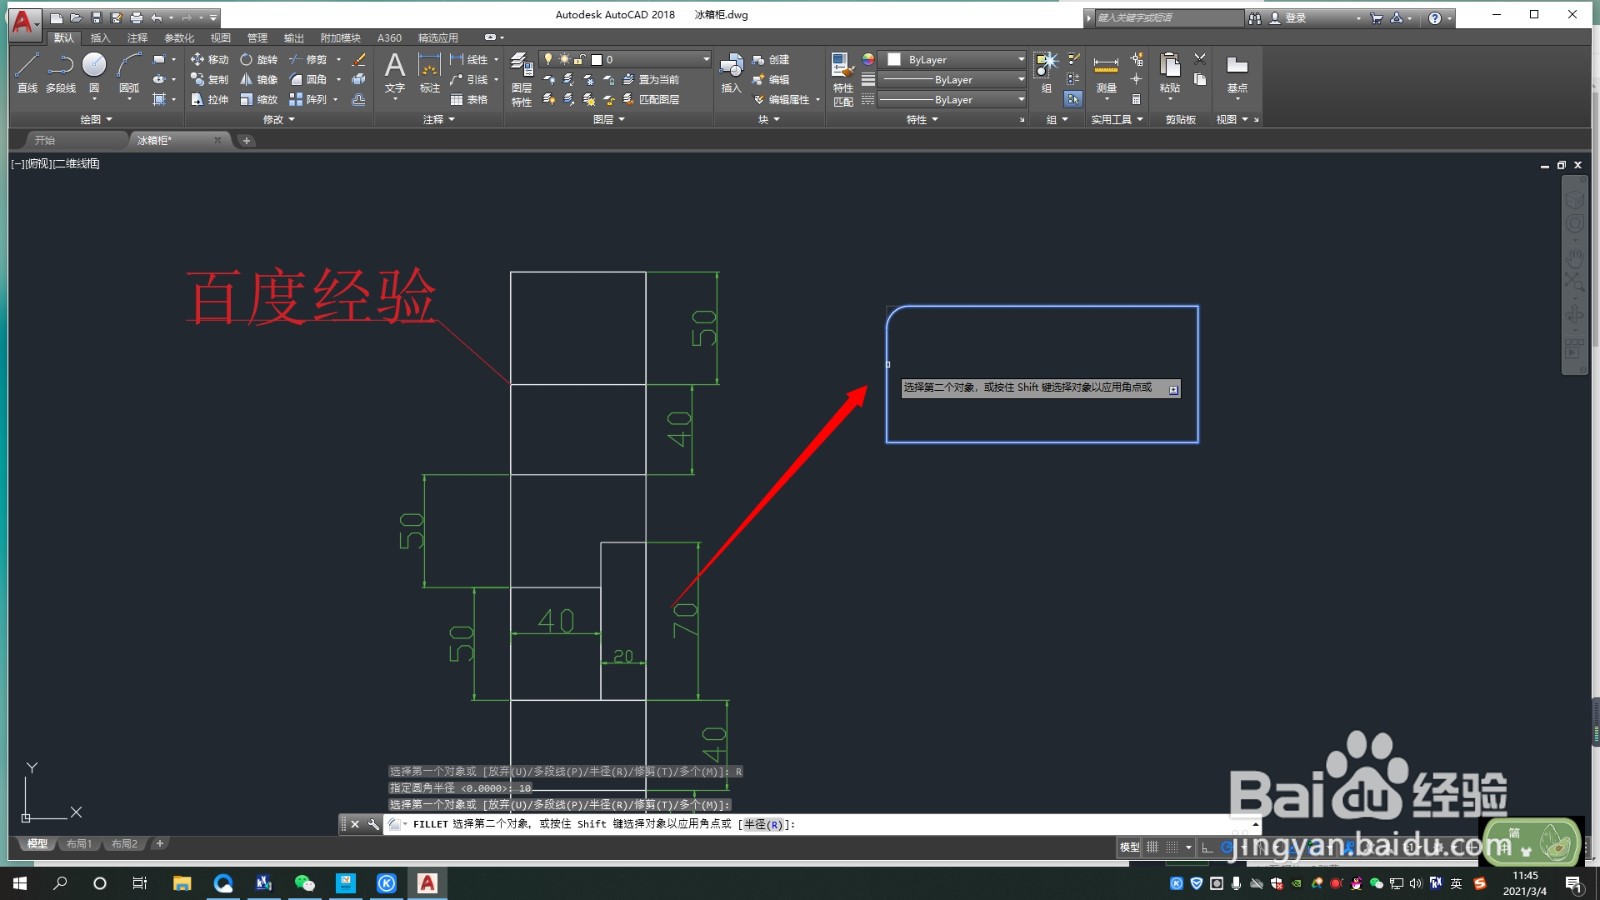
Task: Click the Undo arrow in quick access toolbar
Action: pyautogui.click(x=156, y=18)
